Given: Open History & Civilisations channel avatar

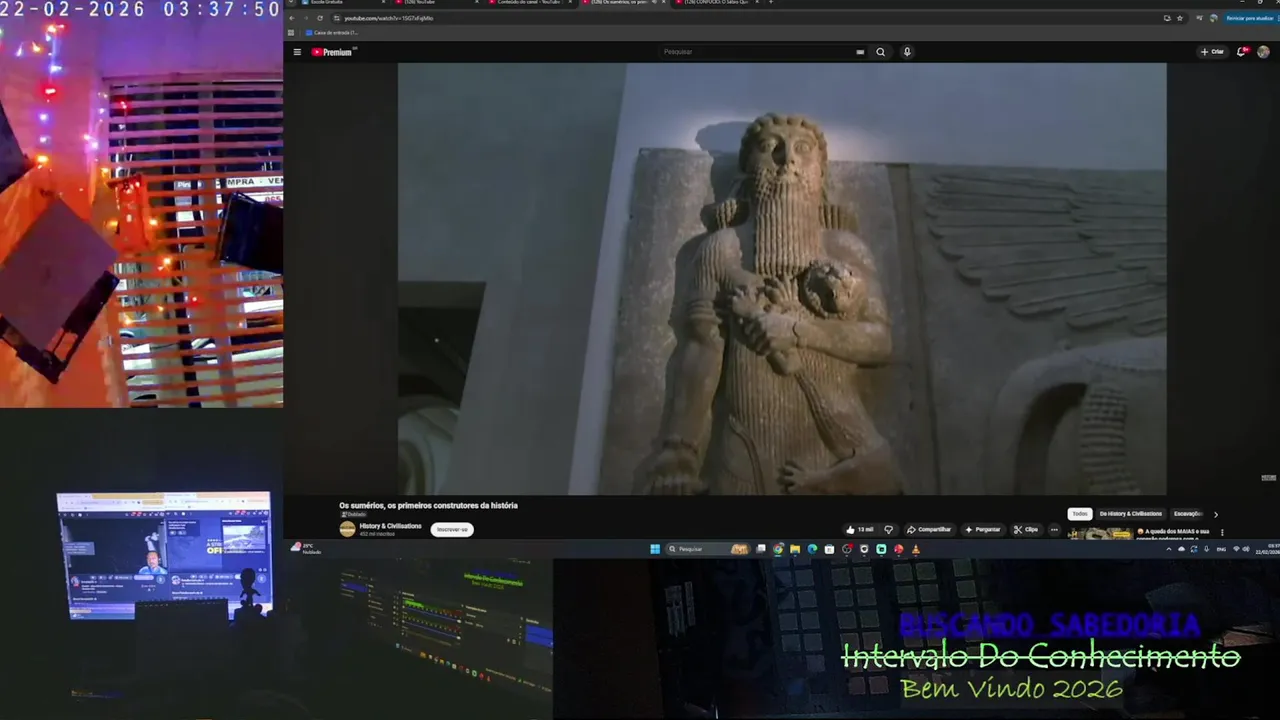Looking at the screenshot, I should [347, 529].
